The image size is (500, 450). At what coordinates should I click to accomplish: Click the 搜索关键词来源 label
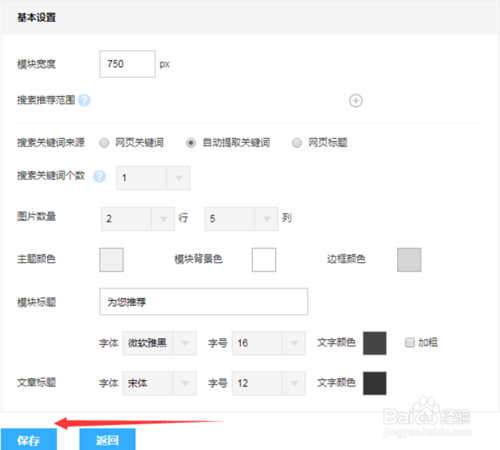[x=51, y=143]
